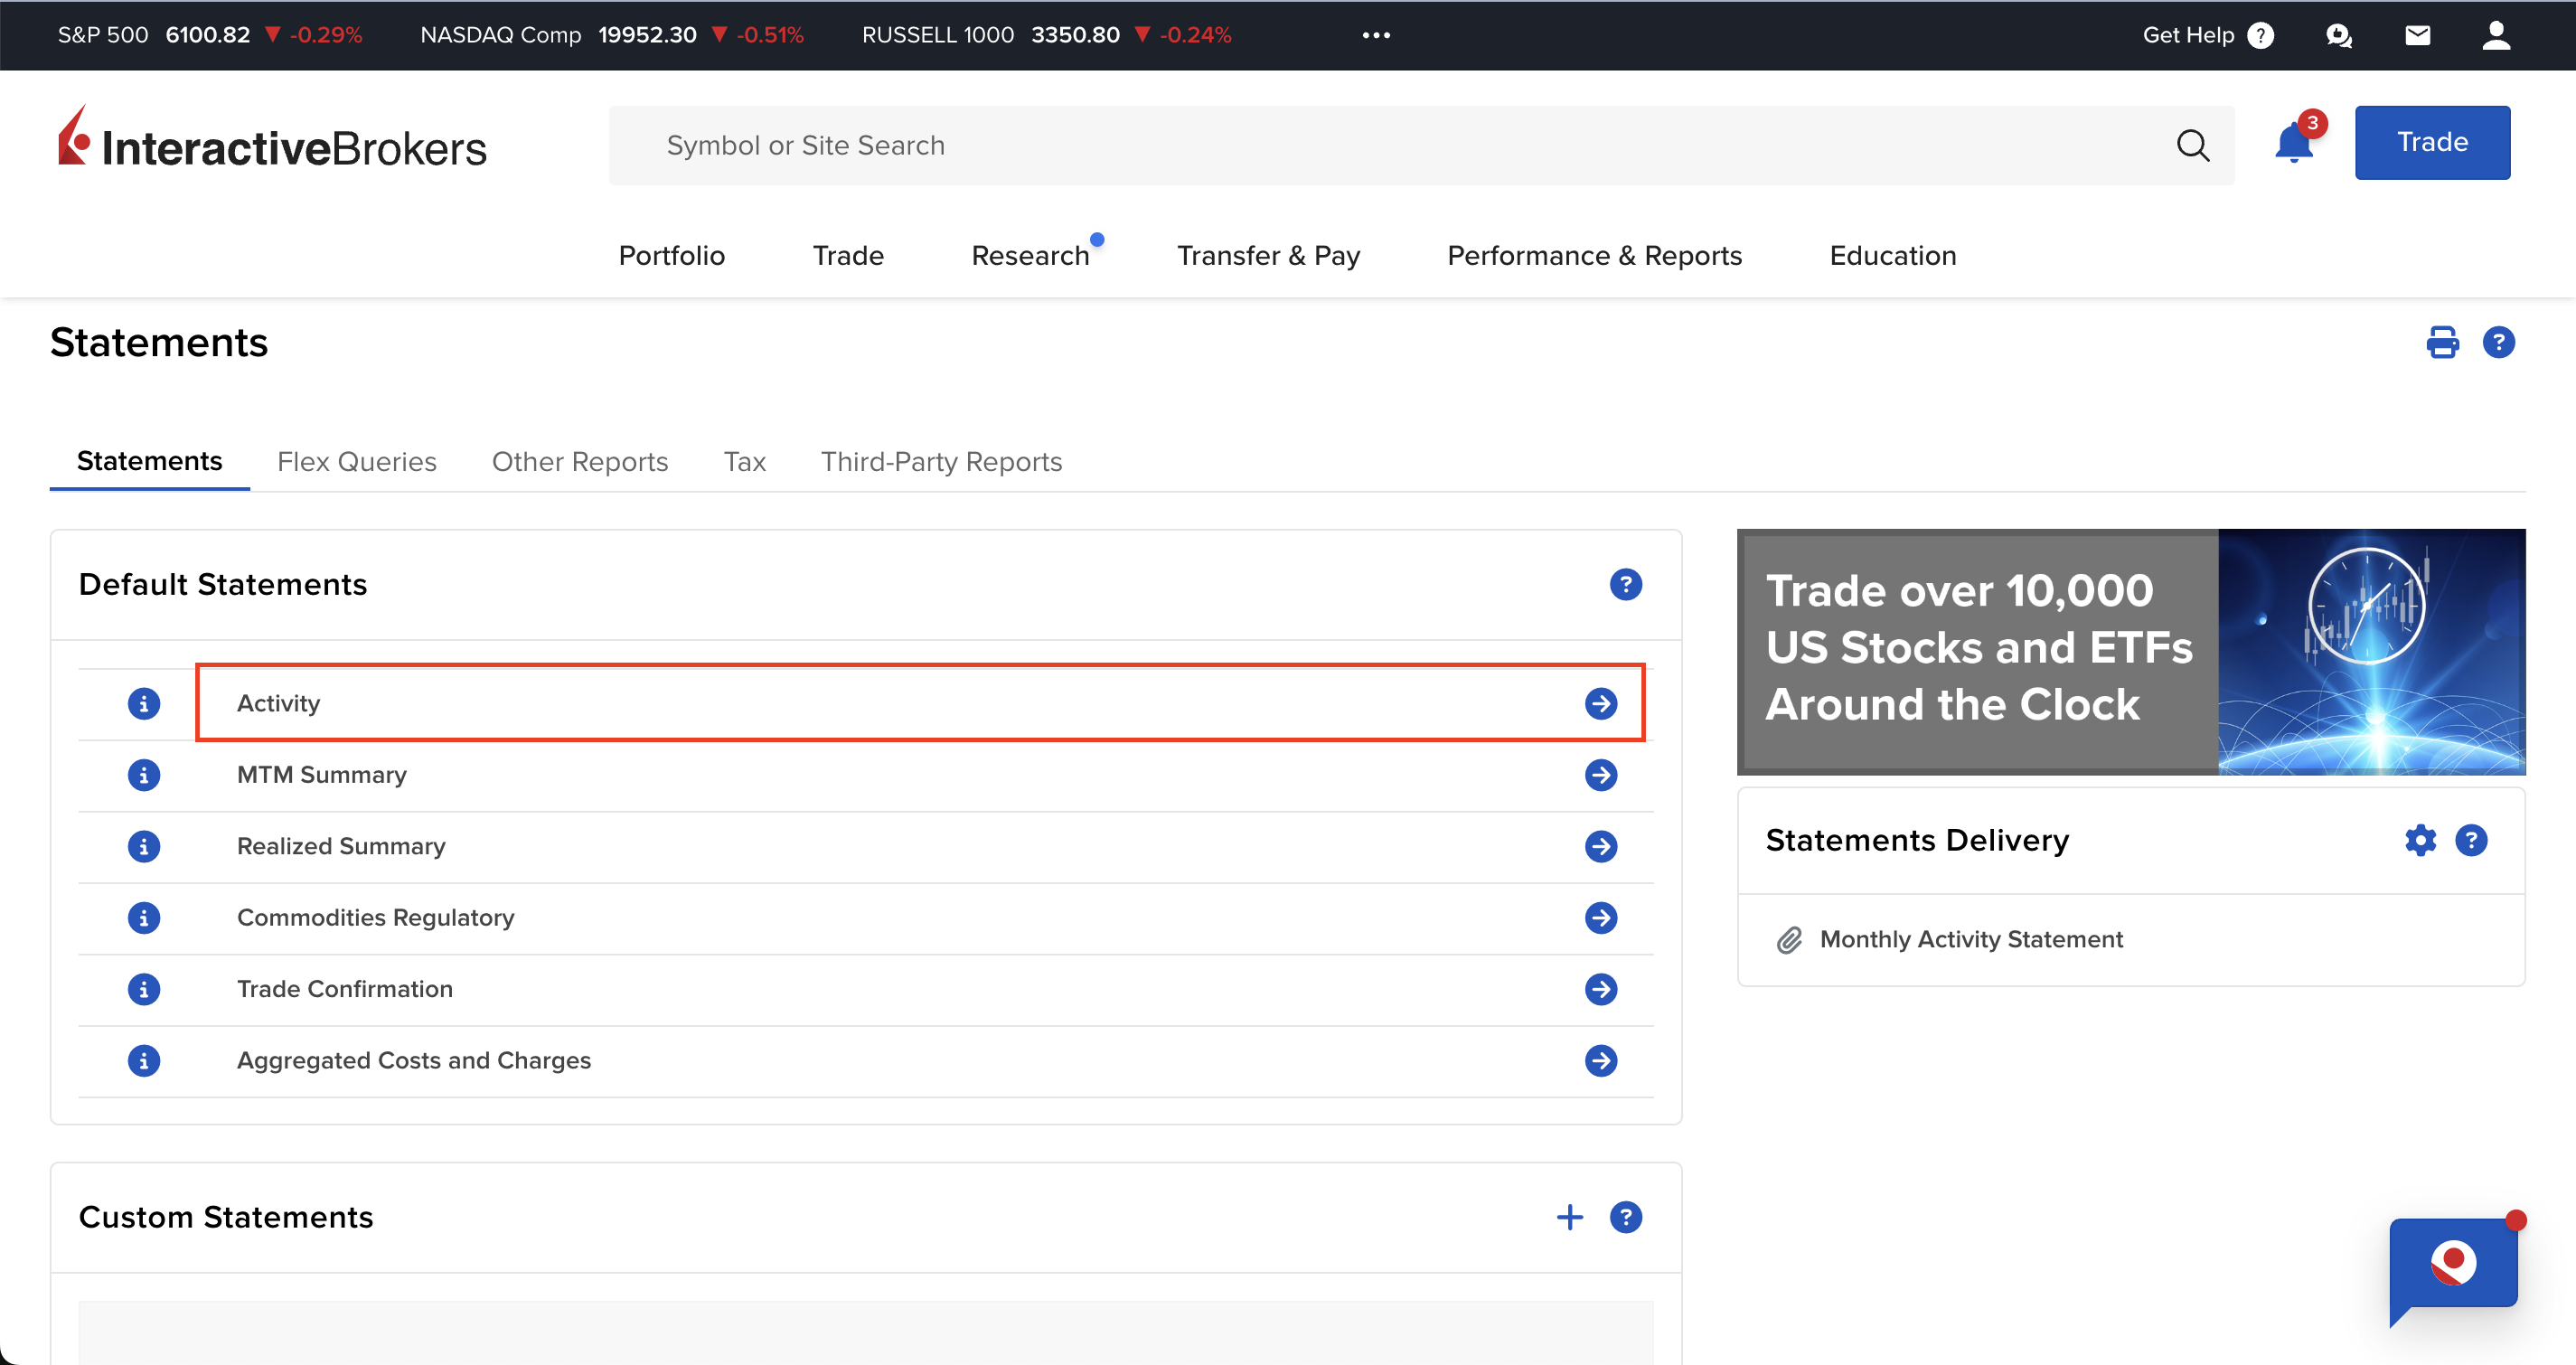Click the info icon for MTM Summary
The height and width of the screenshot is (1365, 2576).
144,775
